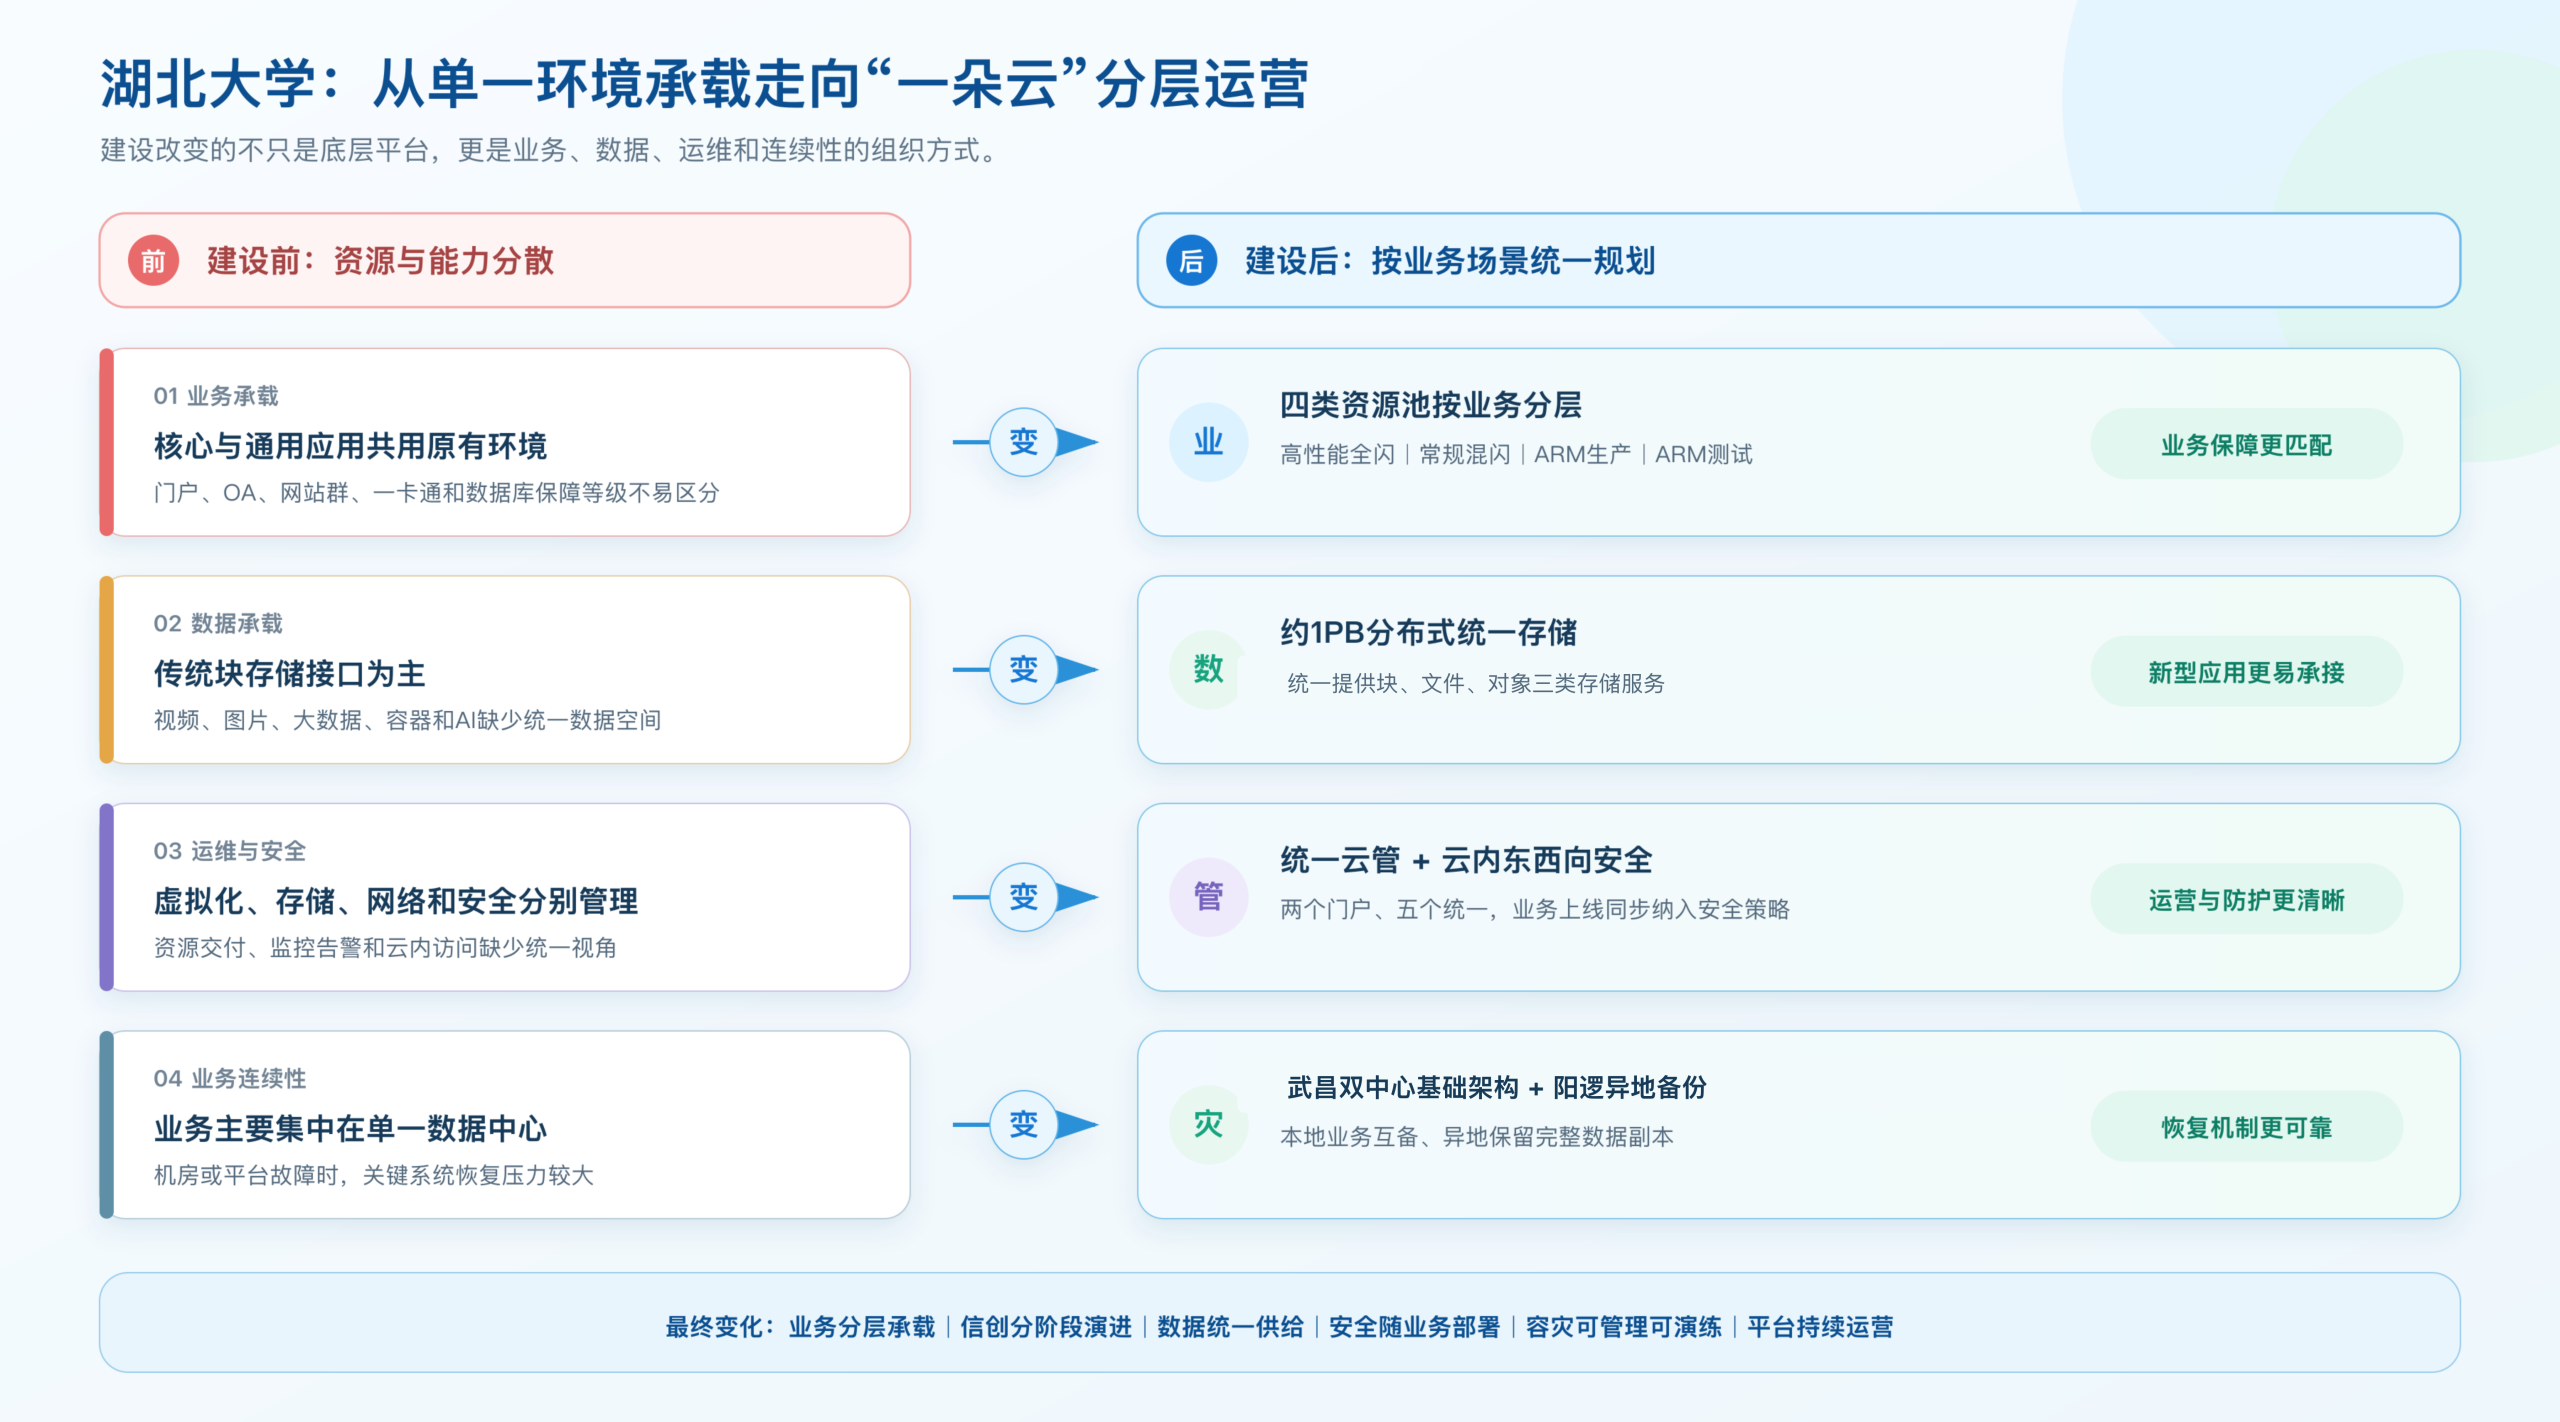Click the 数 circle icon

pos(1208,669)
